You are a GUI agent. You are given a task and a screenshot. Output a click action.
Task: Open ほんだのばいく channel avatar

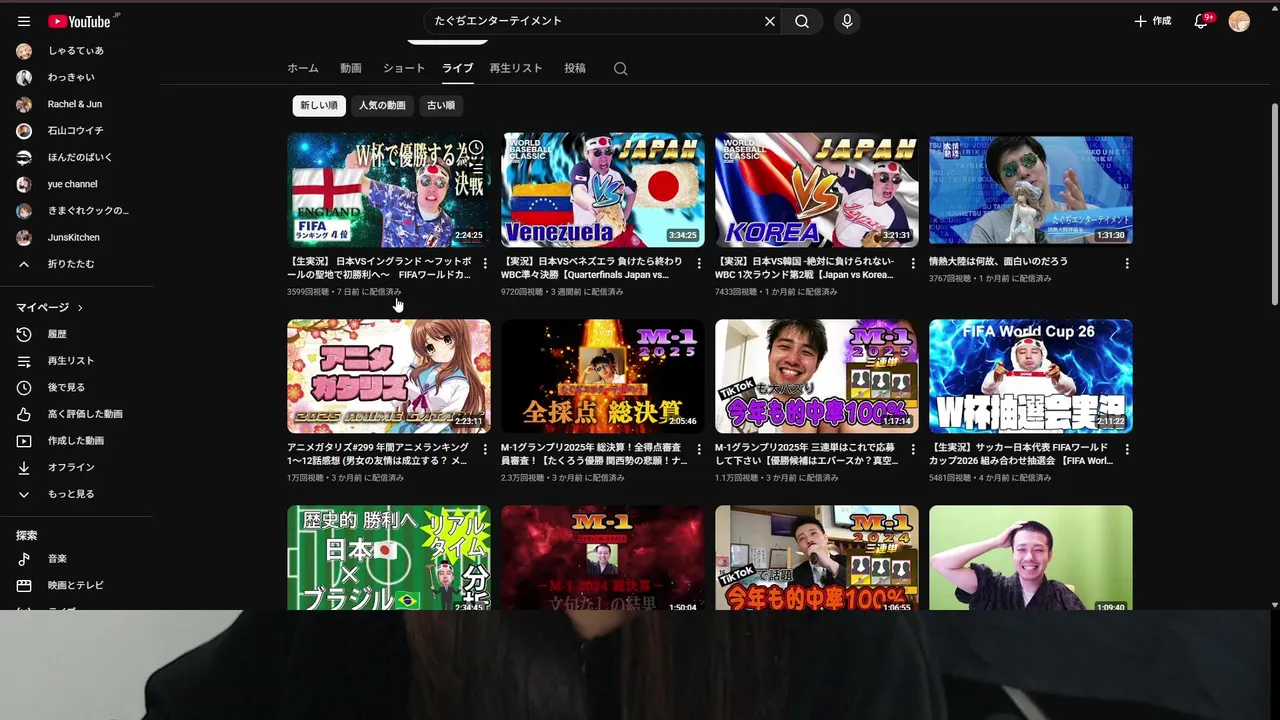coord(24,157)
